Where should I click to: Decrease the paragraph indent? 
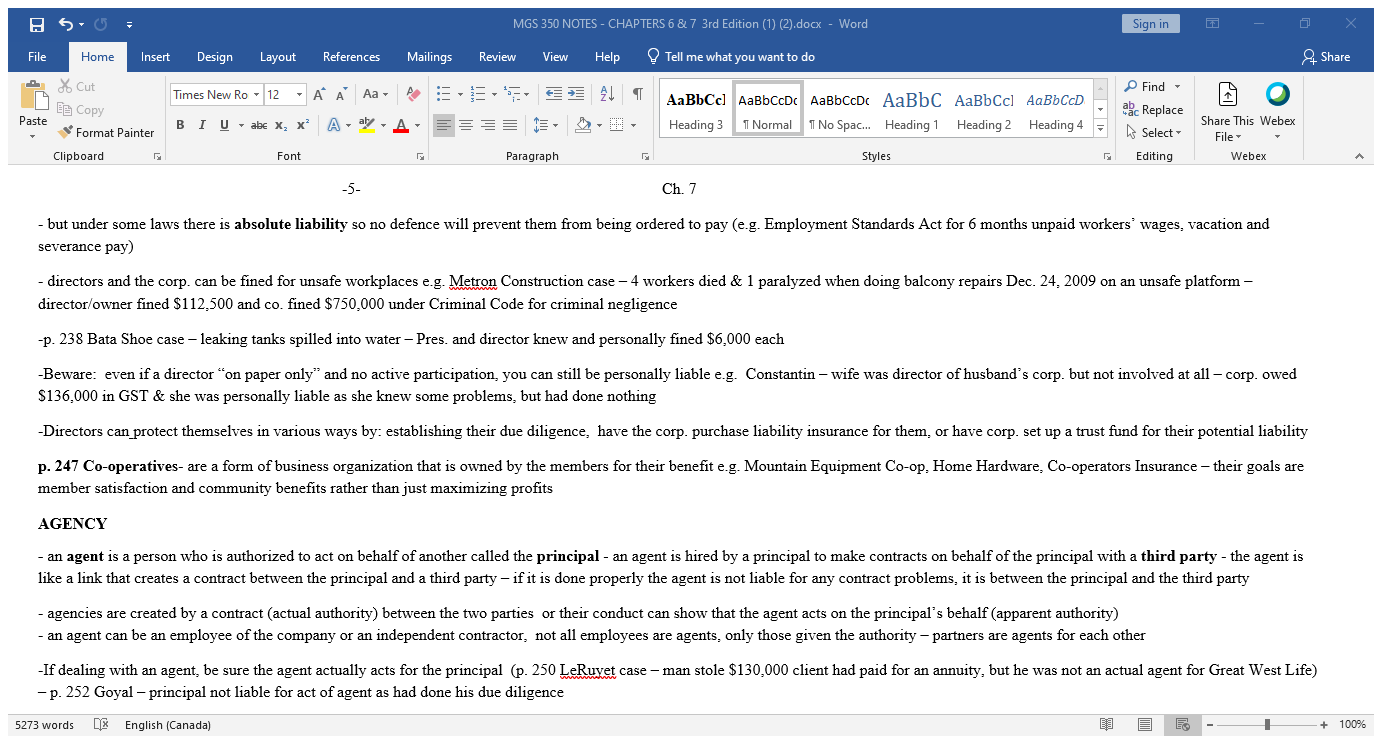pos(554,95)
